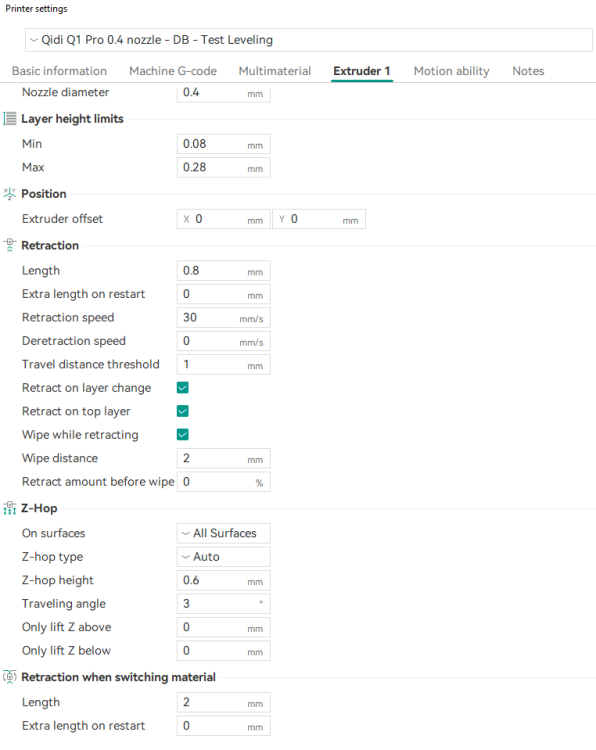Click the Retraction section icon
The width and height of the screenshot is (596, 750).
(10, 245)
